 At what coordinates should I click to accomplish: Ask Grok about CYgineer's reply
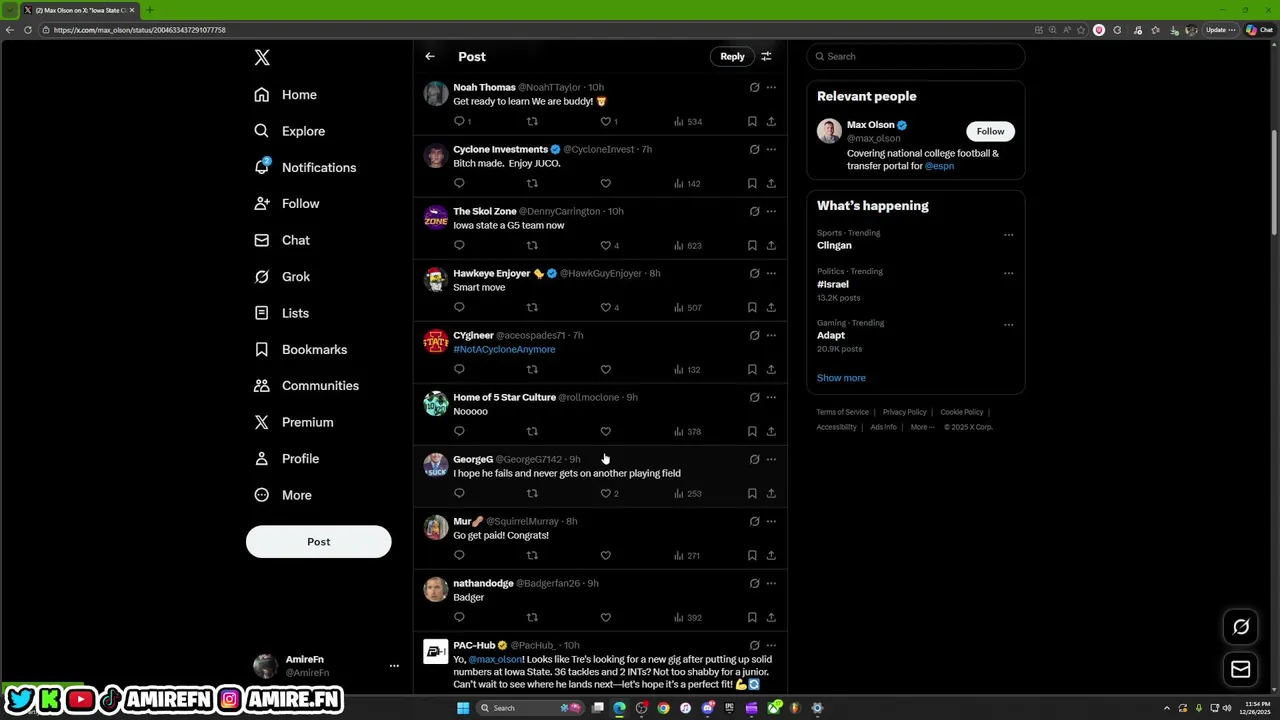pos(755,335)
